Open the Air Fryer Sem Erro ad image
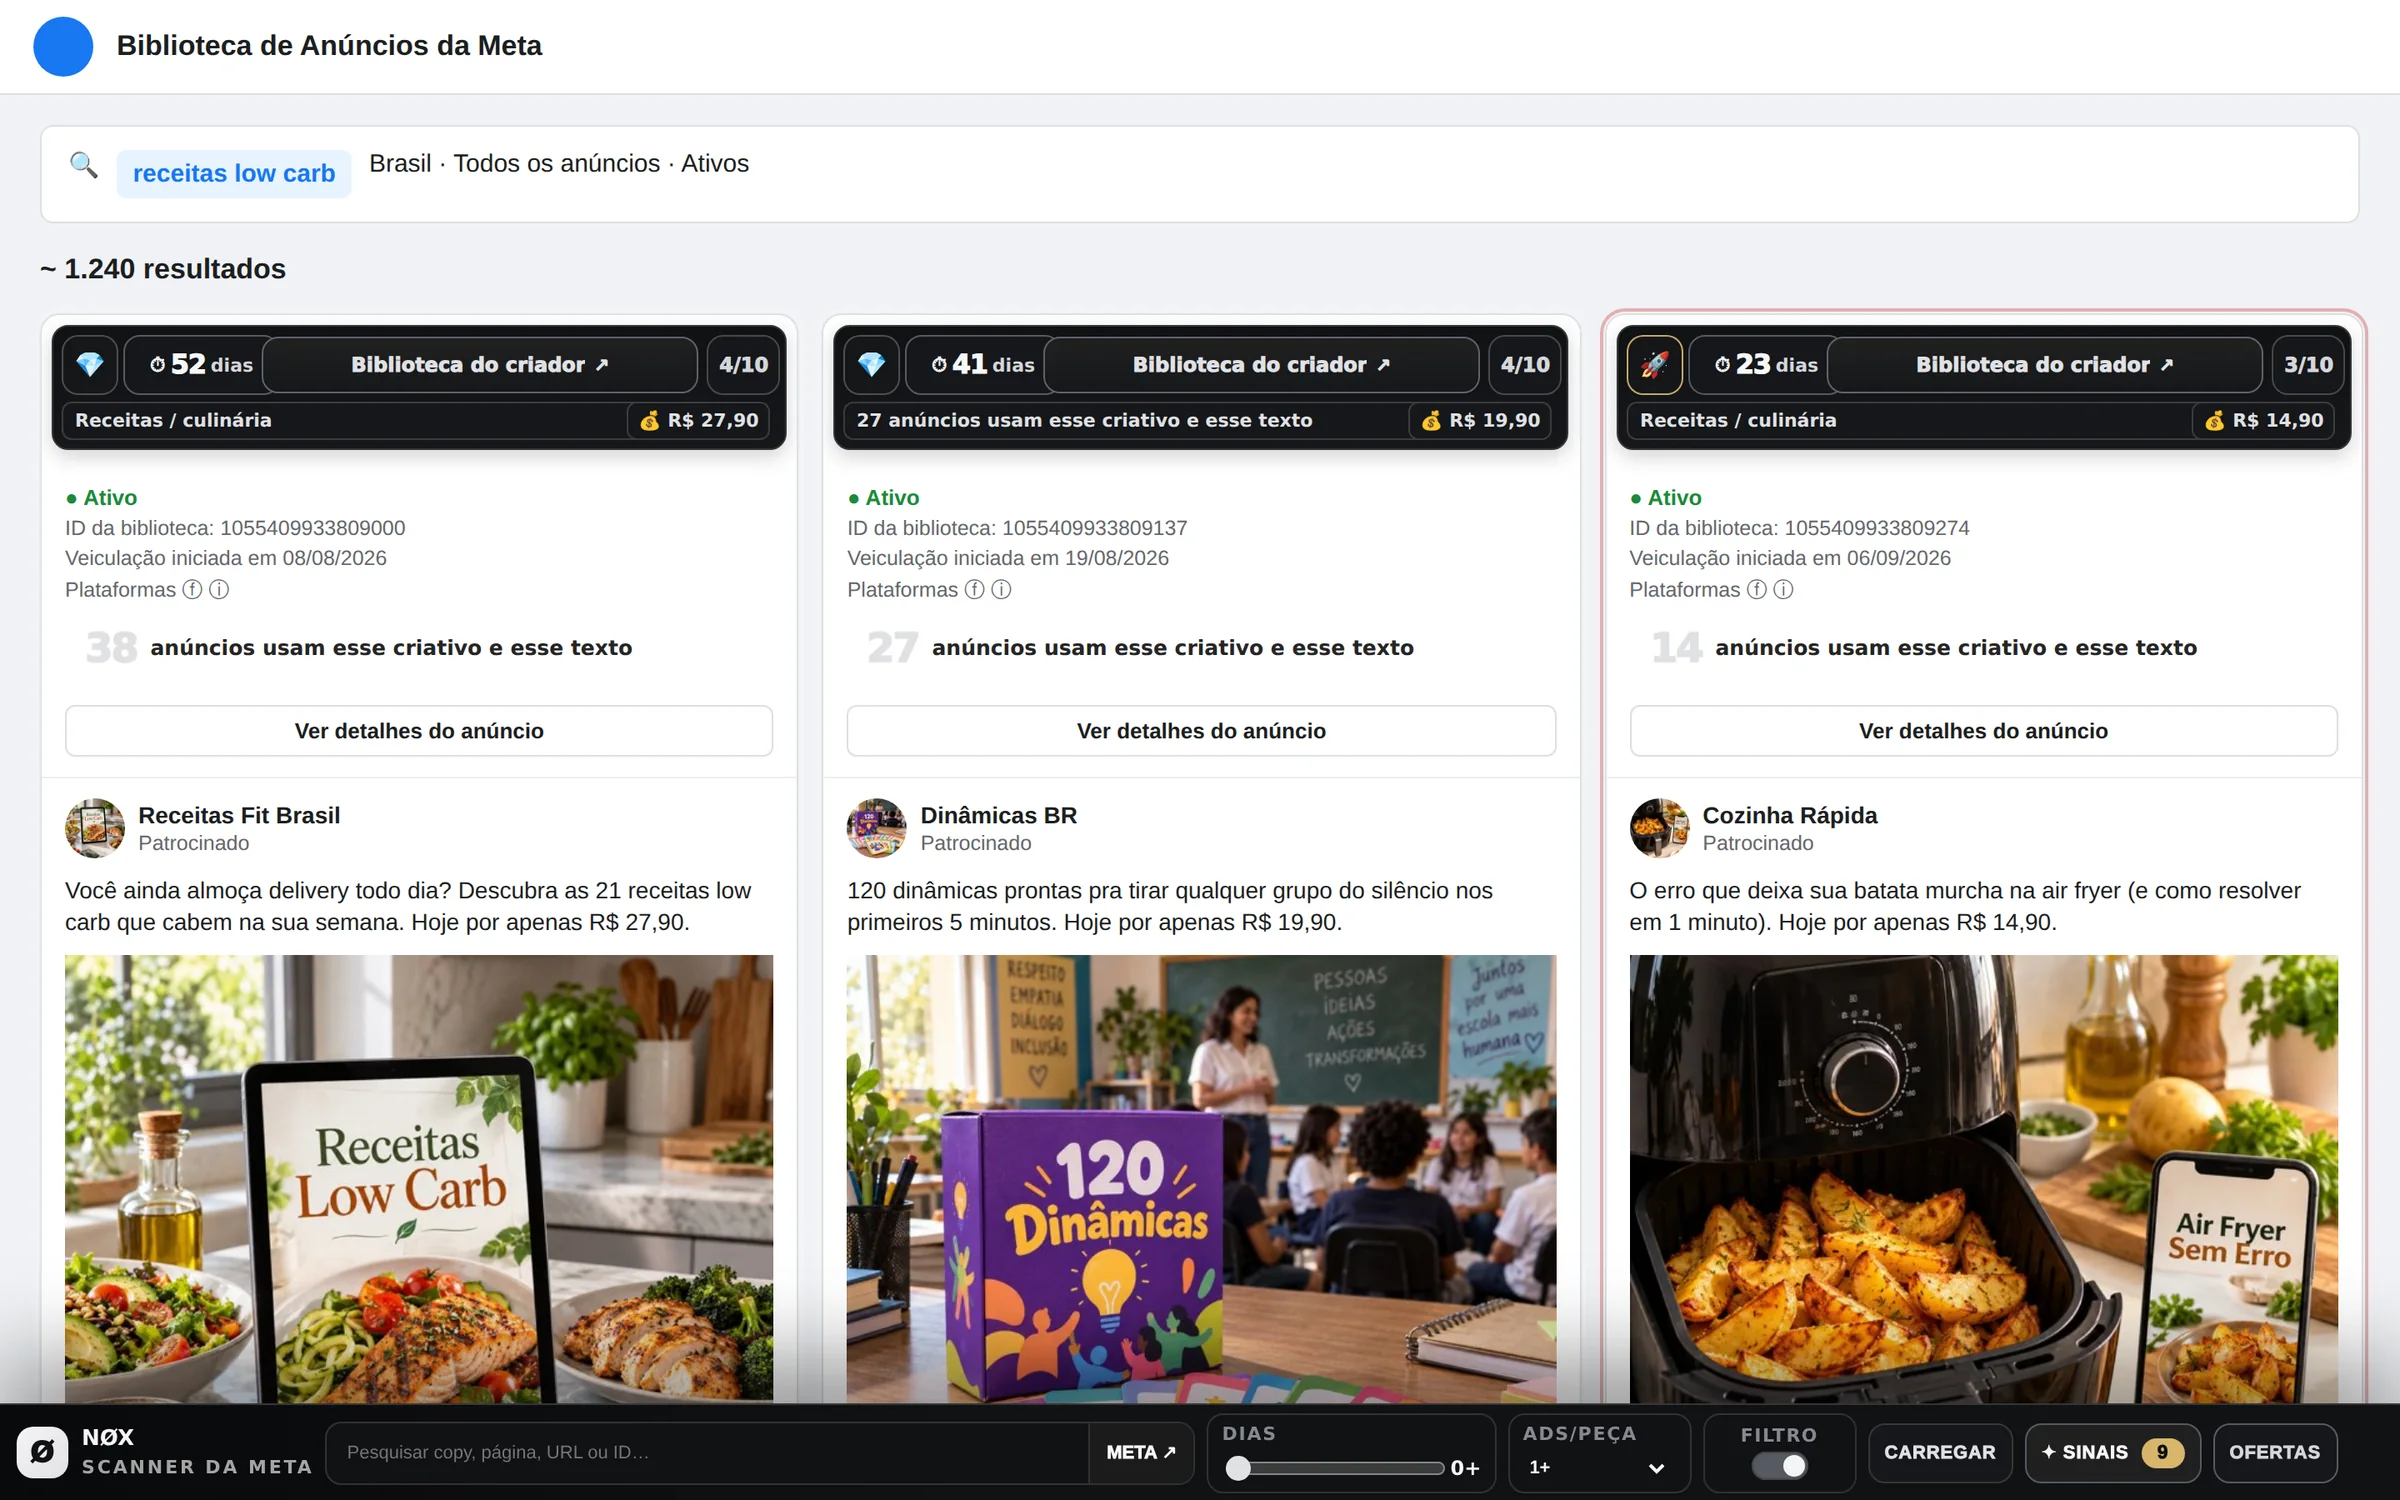This screenshot has height=1500, width=2400. [1983, 1178]
